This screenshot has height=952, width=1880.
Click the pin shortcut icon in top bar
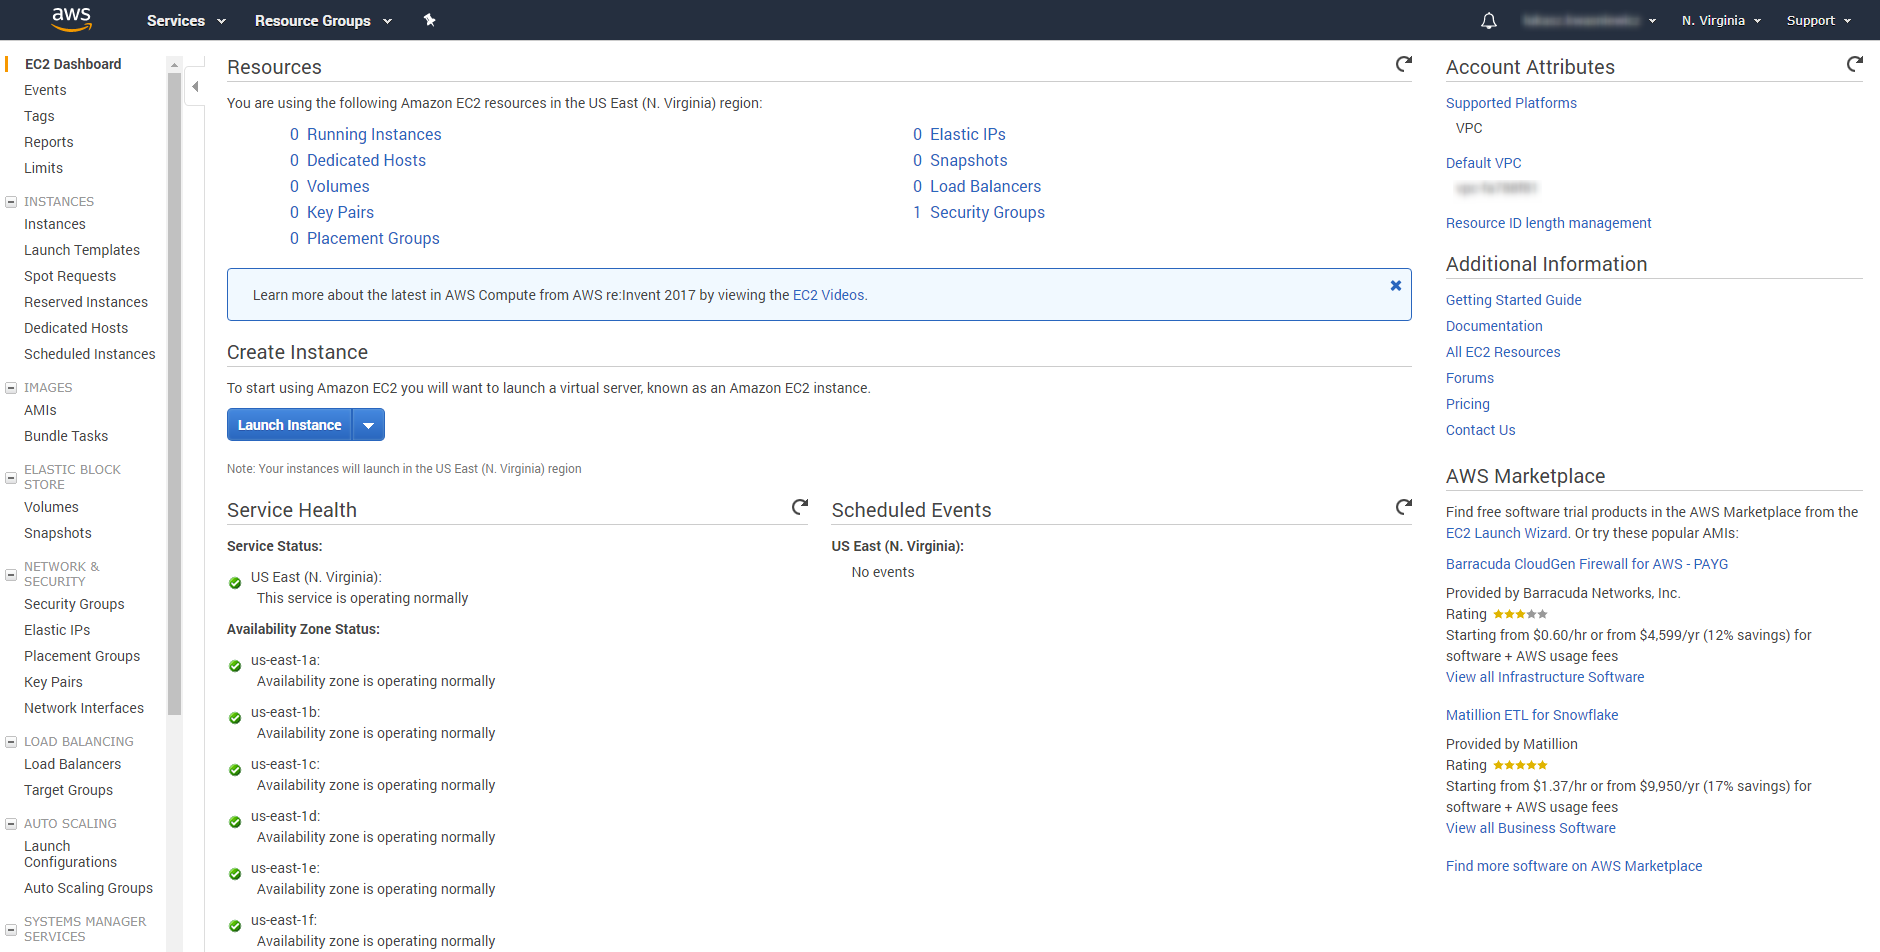click(x=430, y=20)
